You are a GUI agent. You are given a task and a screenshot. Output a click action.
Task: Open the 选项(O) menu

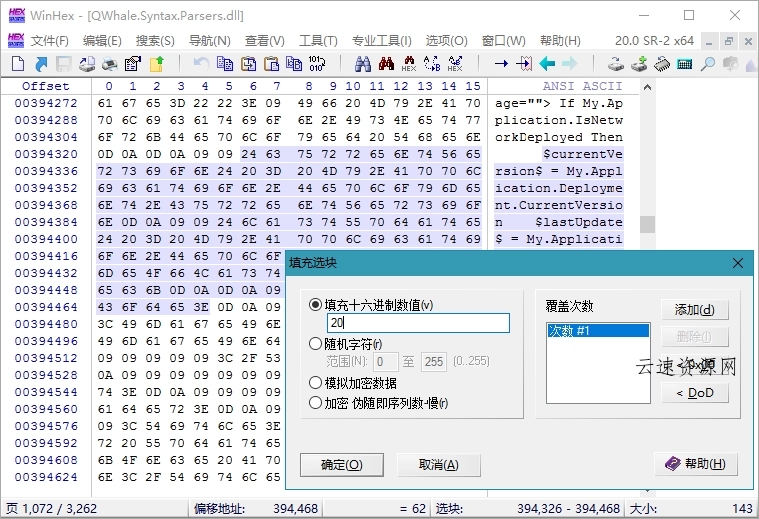[x=446, y=41]
